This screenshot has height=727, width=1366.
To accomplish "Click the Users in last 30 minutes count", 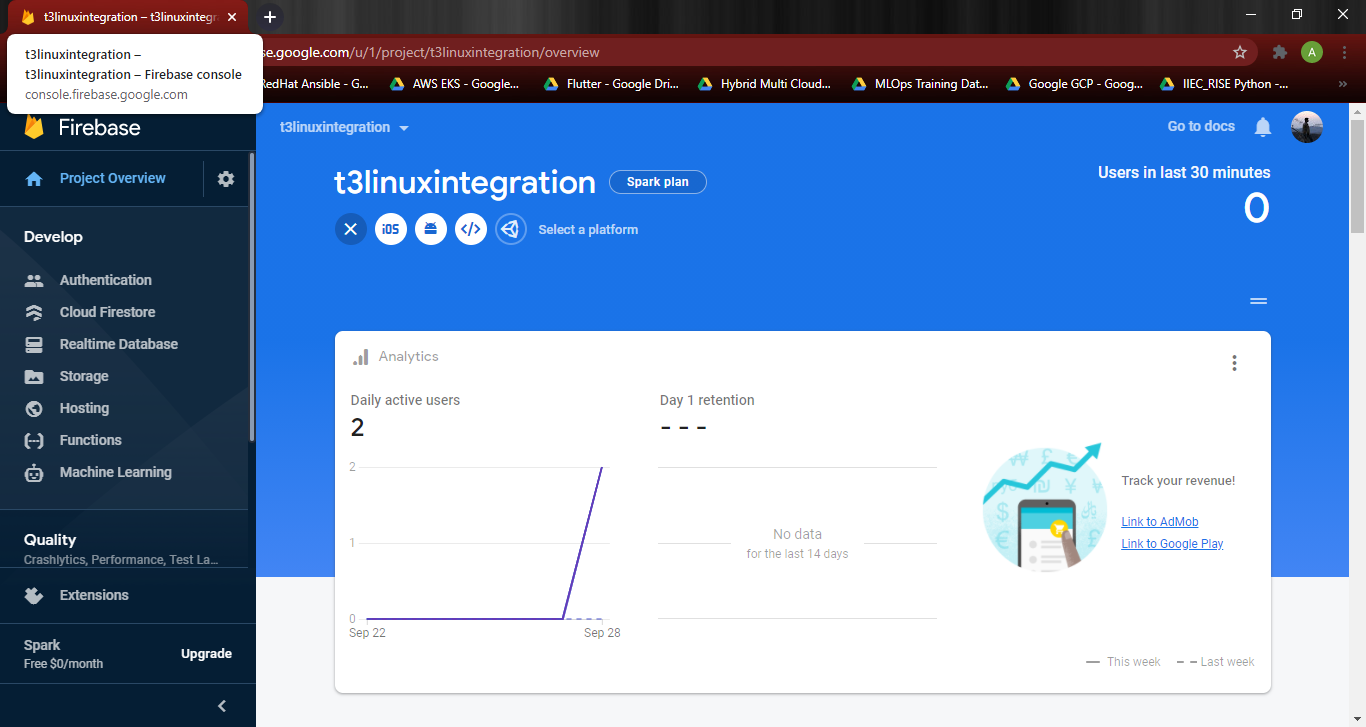I will [x=1256, y=208].
